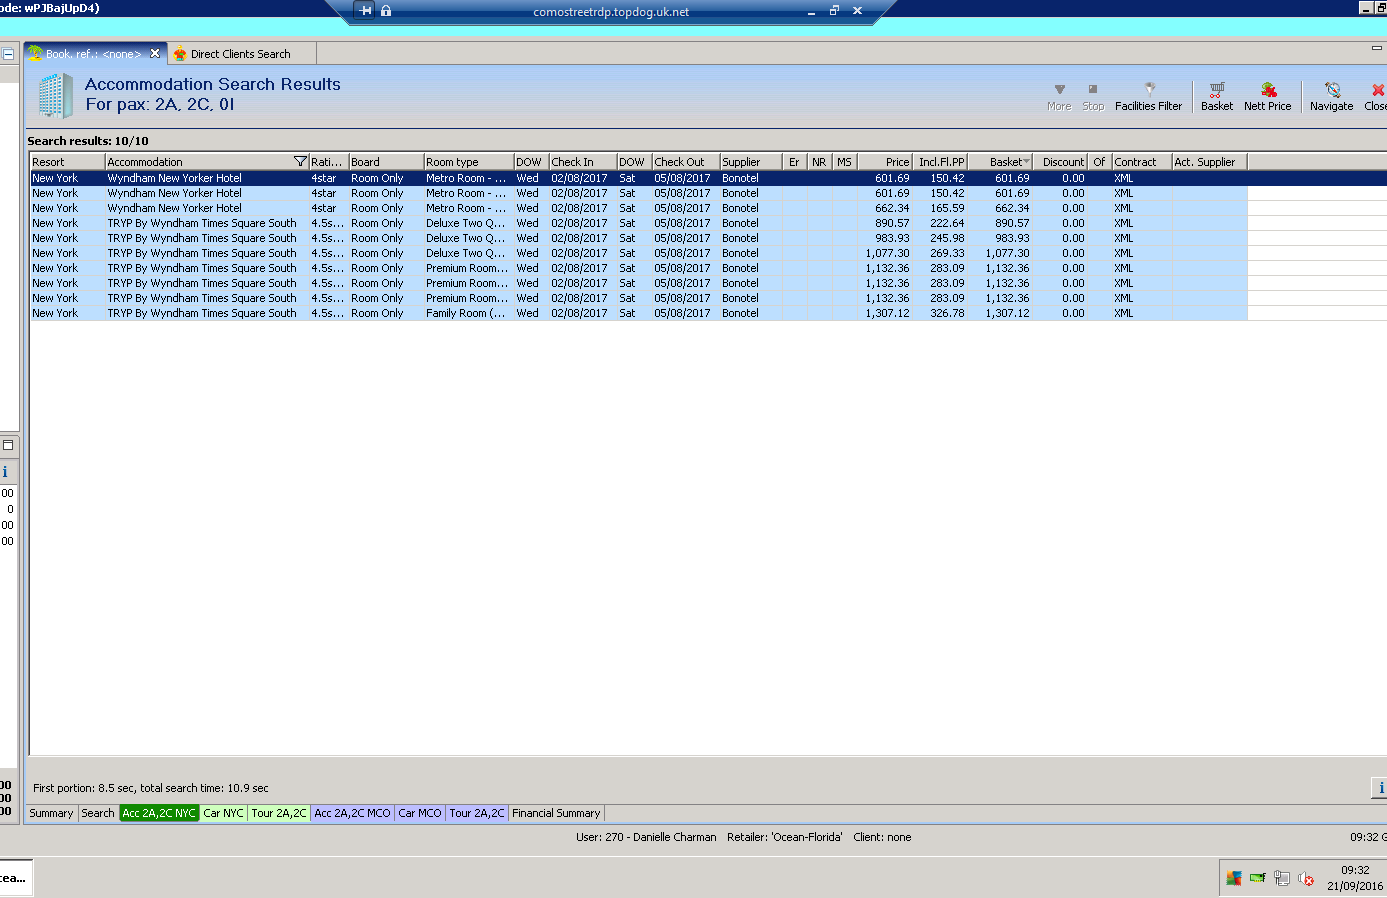The width and height of the screenshot is (1387, 898).
Task: Sort by the Board column header
Action: tap(386, 162)
